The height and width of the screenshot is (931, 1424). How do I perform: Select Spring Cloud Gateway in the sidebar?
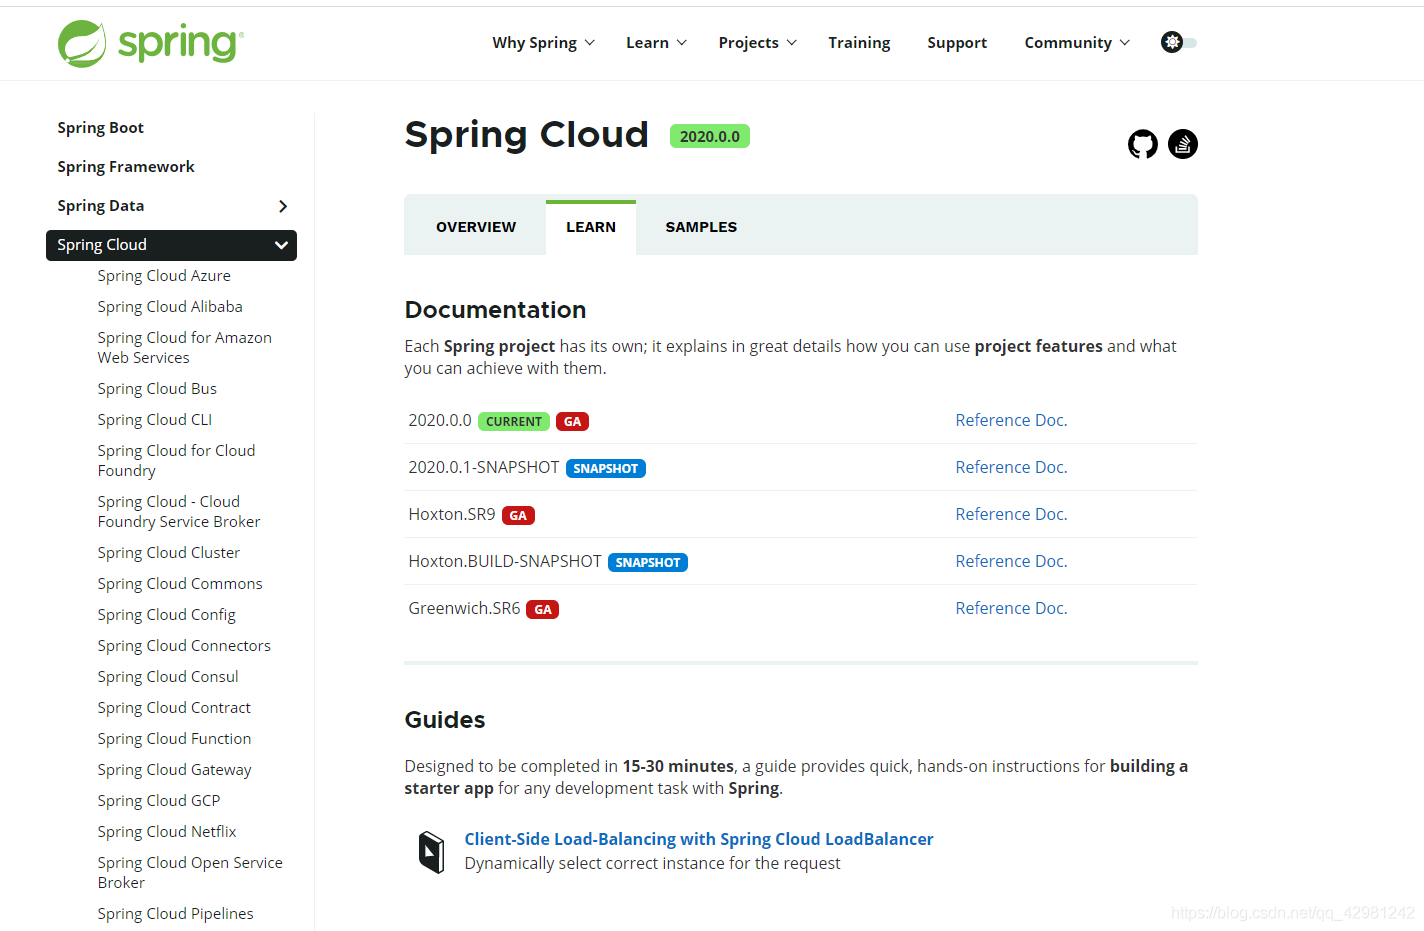(174, 769)
